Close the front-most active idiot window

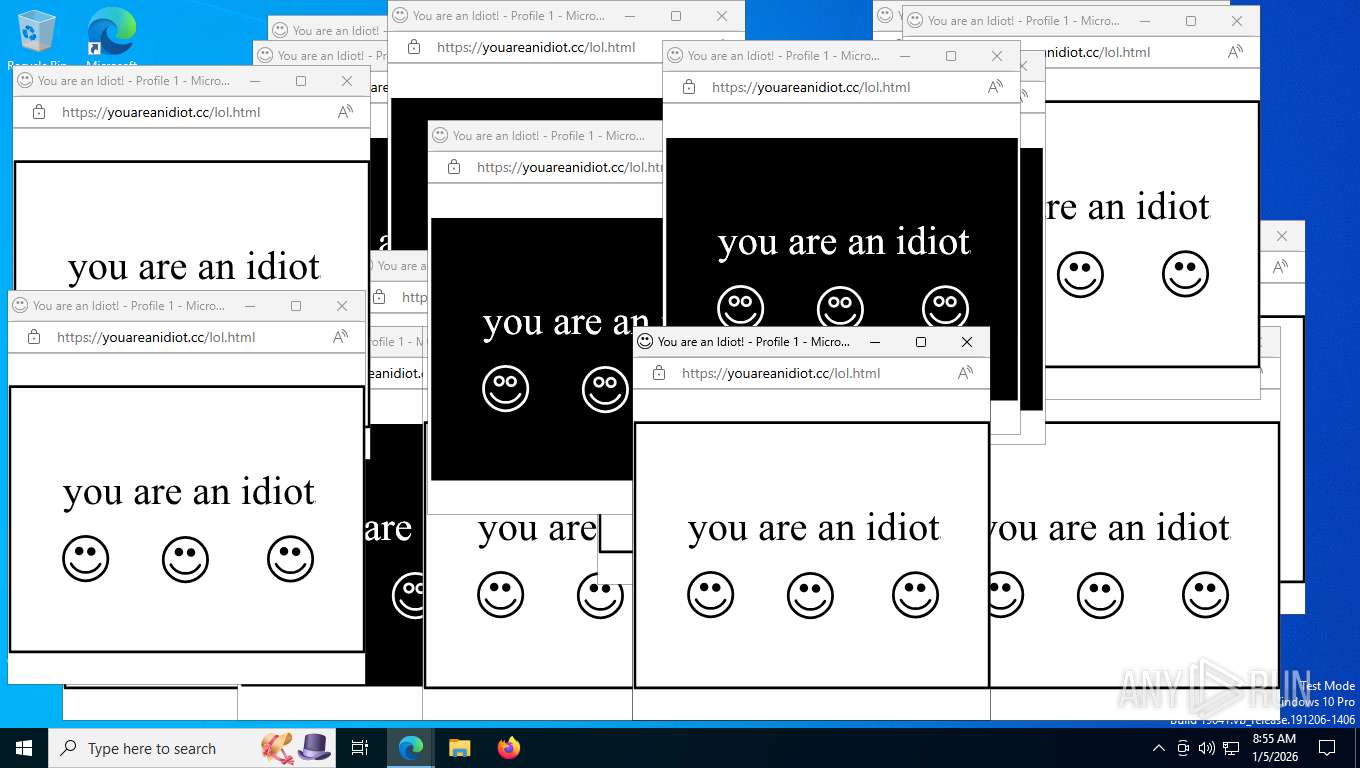point(967,342)
